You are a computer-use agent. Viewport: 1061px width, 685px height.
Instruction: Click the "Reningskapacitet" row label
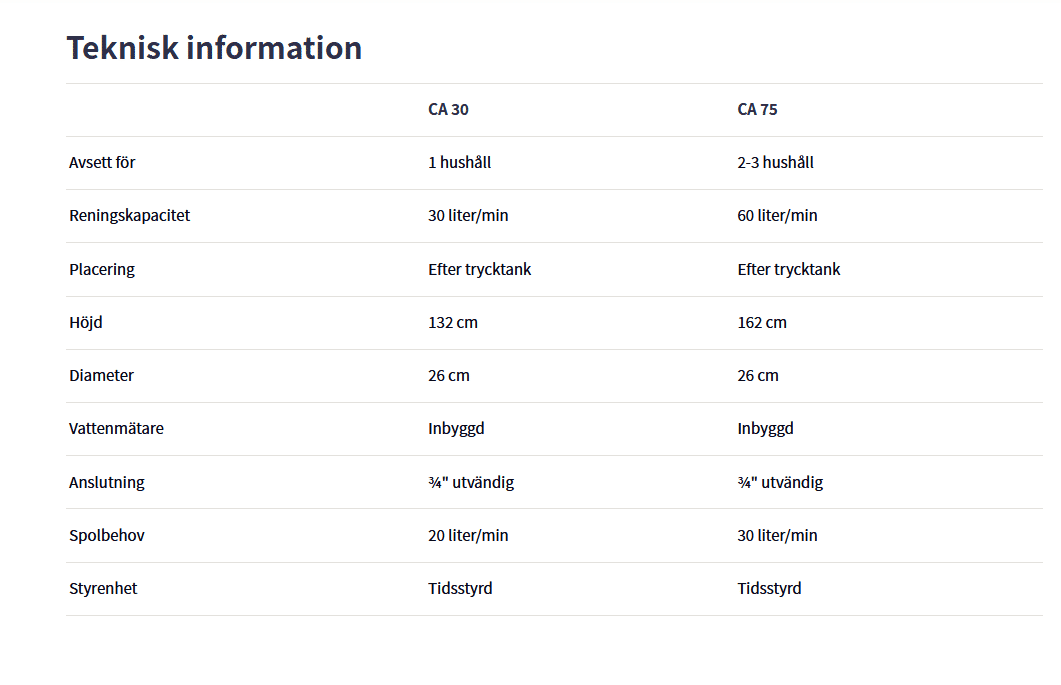(129, 216)
